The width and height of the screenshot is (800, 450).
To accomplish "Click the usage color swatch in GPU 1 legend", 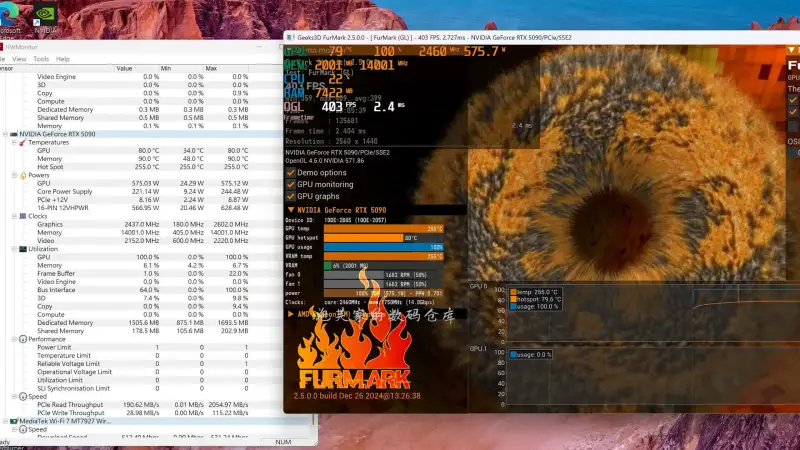I will [513, 355].
